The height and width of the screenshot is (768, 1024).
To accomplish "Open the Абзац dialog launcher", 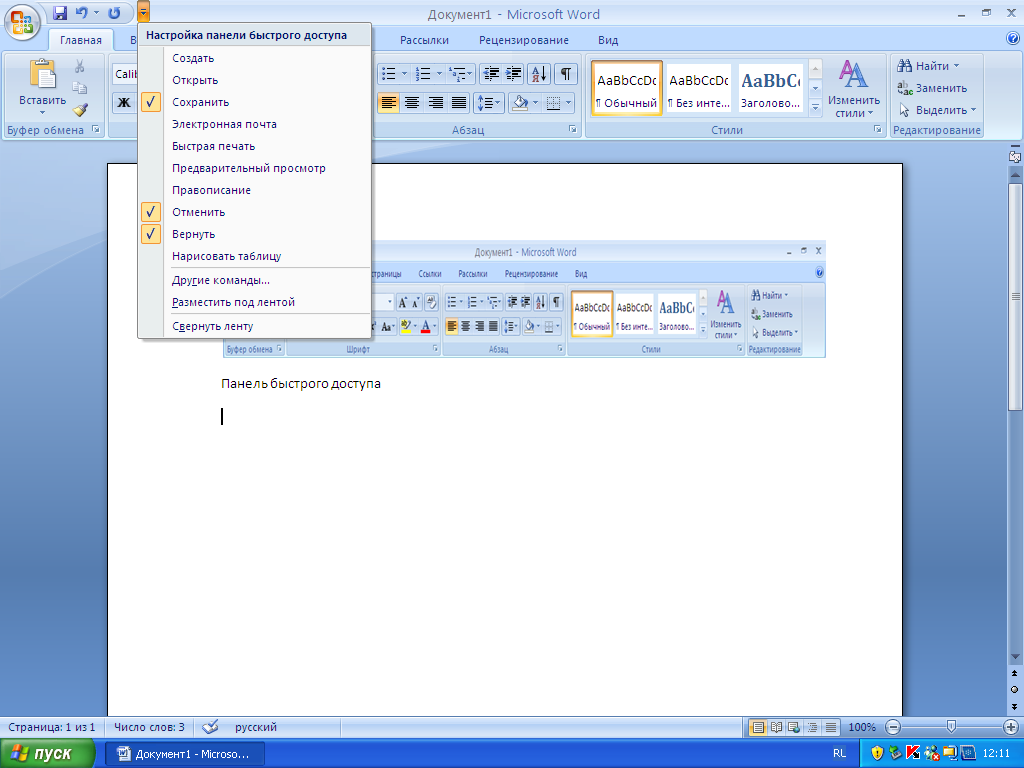I will (x=573, y=129).
